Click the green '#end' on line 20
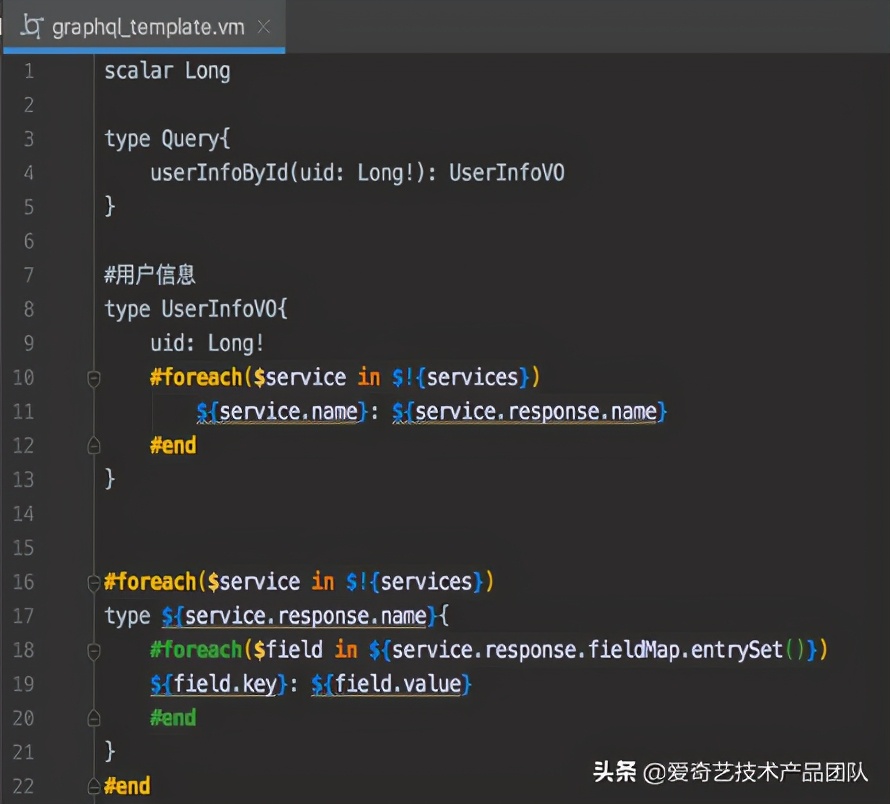Screen dimensions: 890x804 pos(173,718)
